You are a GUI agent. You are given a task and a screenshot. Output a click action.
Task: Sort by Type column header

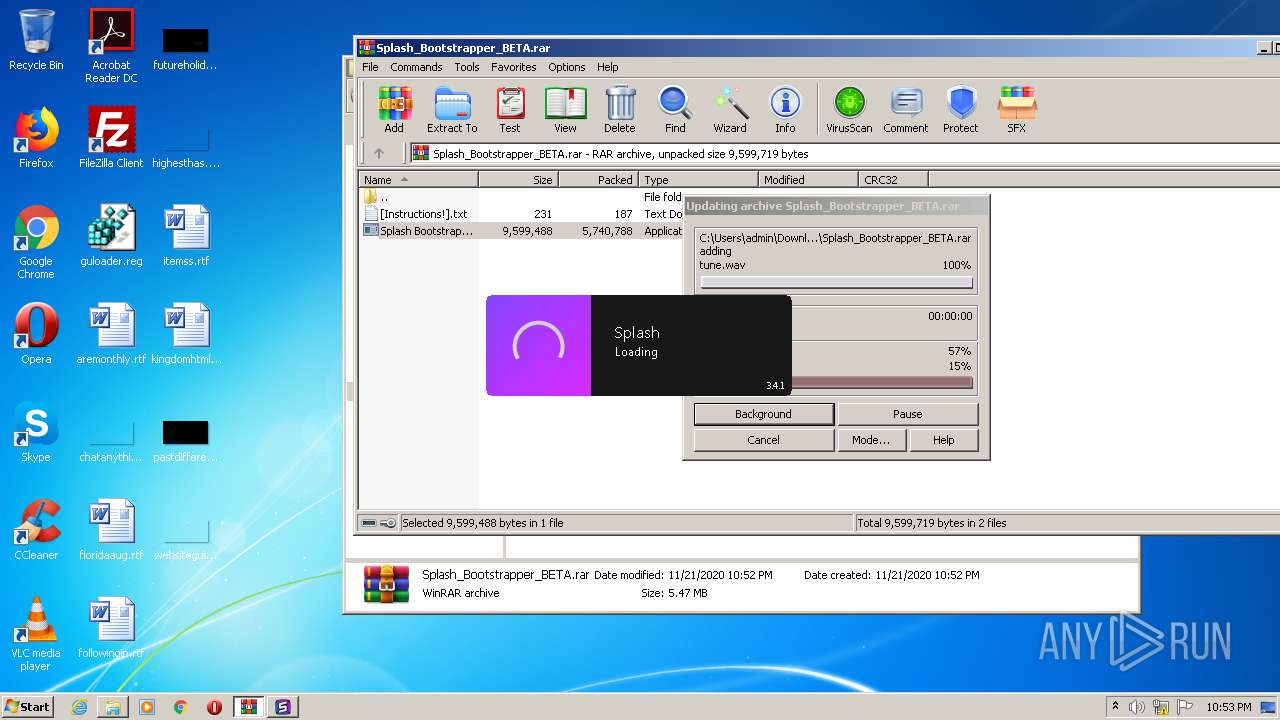(x=698, y=180)
